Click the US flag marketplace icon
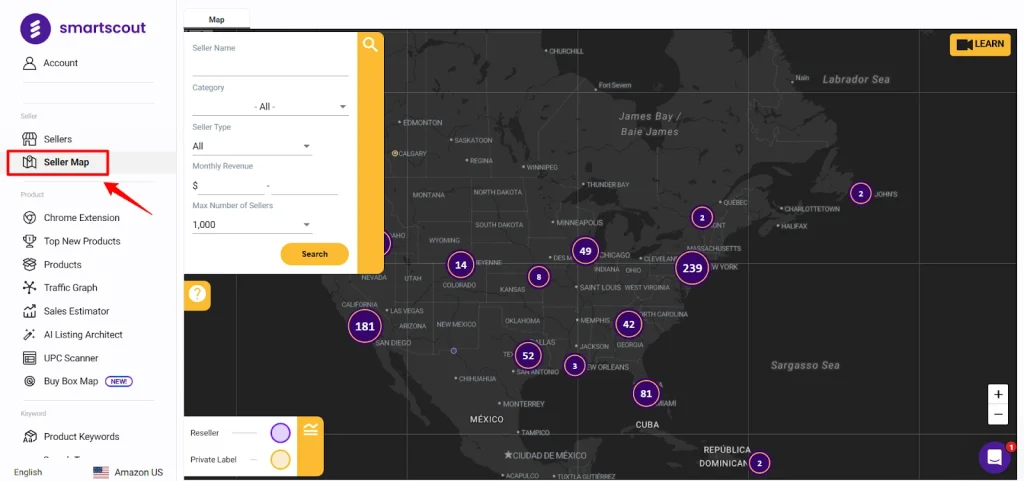This screenshot has height=481, width=1024. [x=101, y=473]
